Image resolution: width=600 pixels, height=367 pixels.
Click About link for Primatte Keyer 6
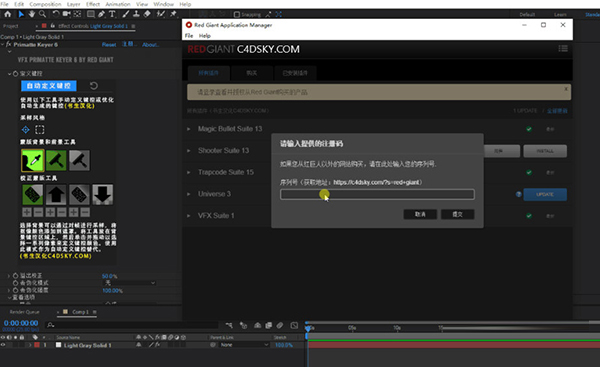tap(150, 44)
